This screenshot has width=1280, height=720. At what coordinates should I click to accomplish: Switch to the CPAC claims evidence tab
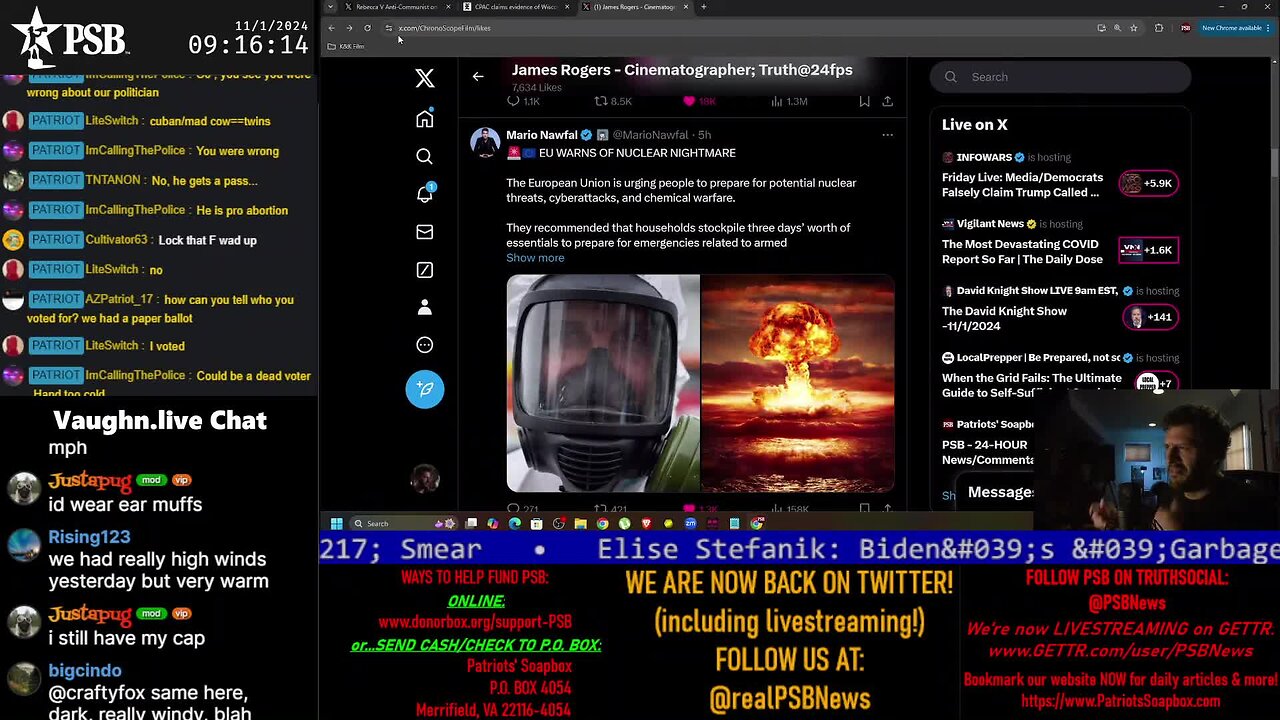click(516, 7)
